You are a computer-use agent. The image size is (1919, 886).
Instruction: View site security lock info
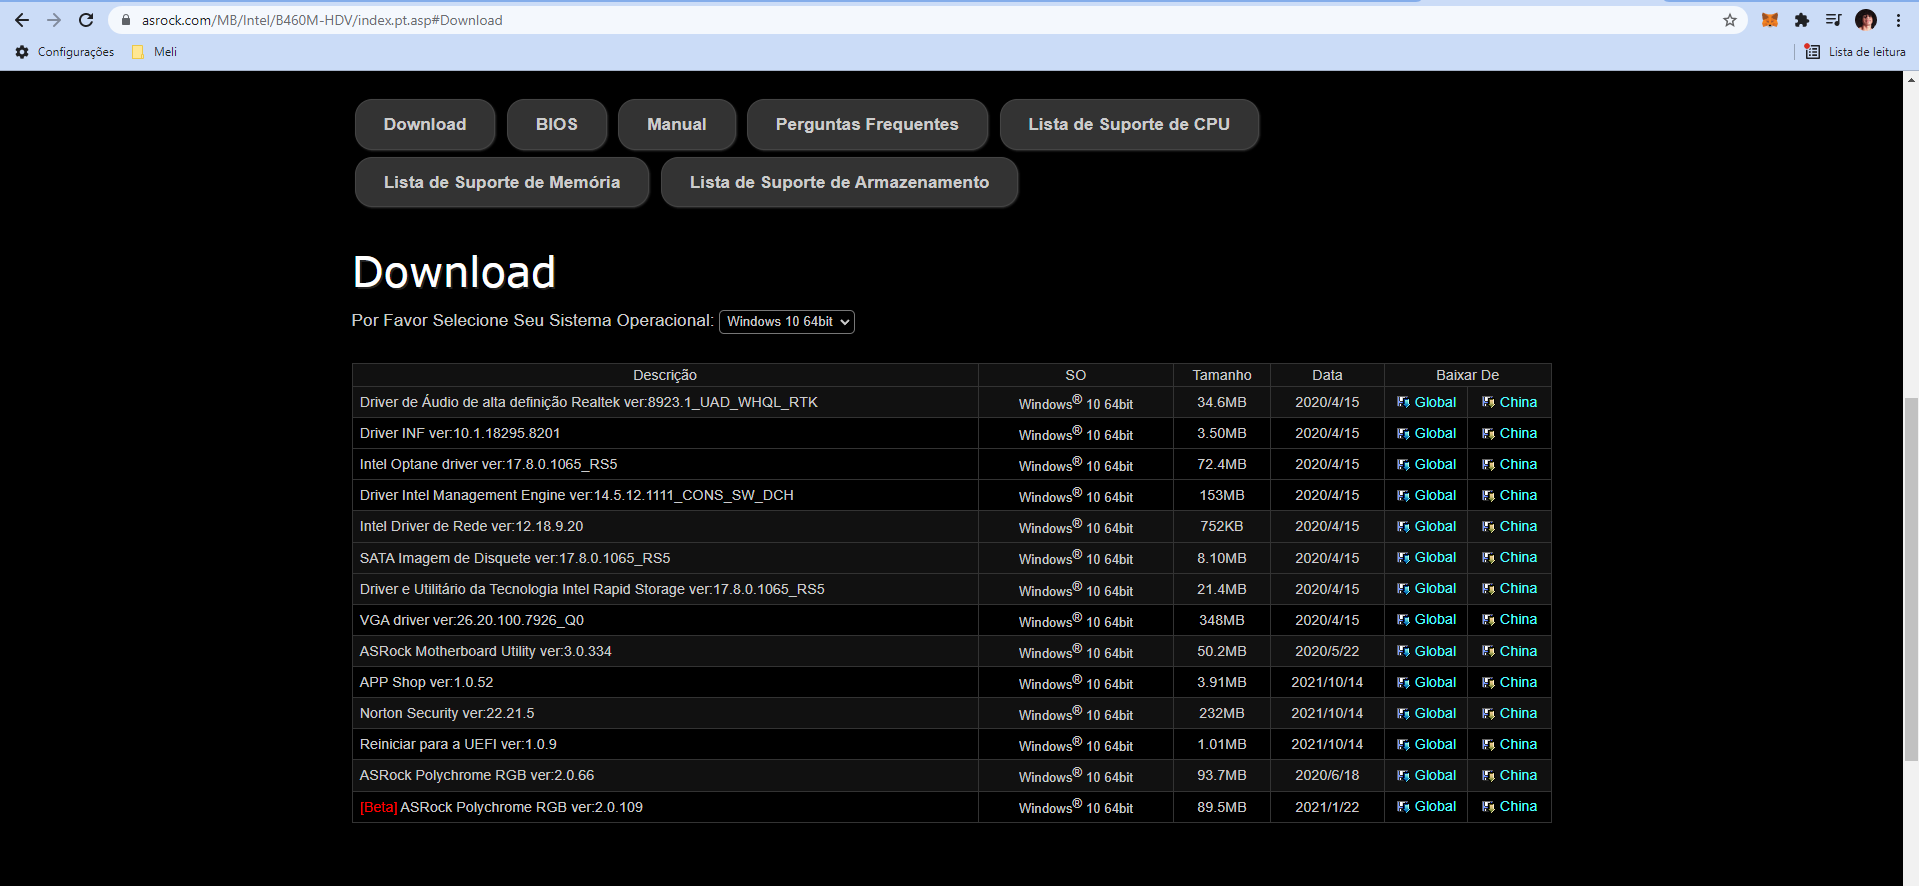click(x=126, y=20)
